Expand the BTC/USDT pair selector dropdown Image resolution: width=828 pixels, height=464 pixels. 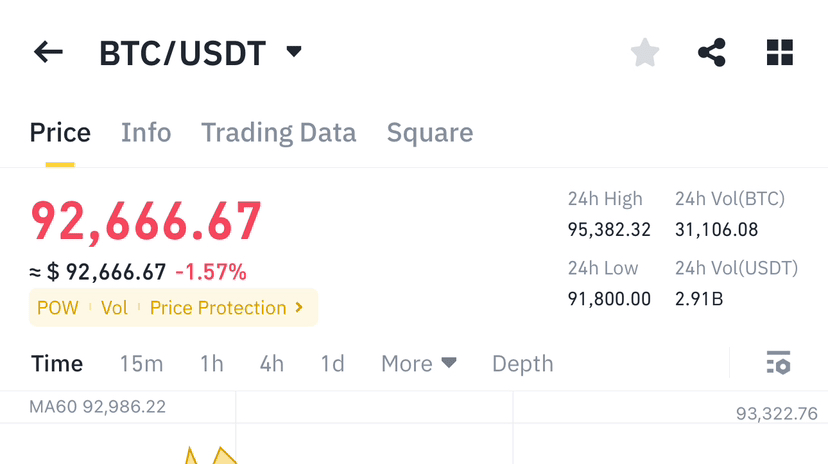tap(294, 52)
